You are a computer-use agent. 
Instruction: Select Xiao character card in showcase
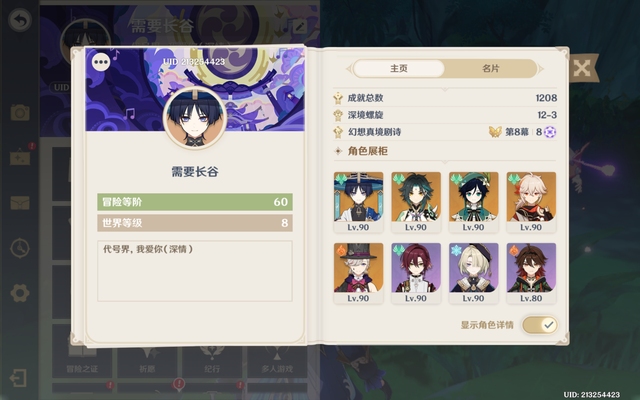[416, 202]
